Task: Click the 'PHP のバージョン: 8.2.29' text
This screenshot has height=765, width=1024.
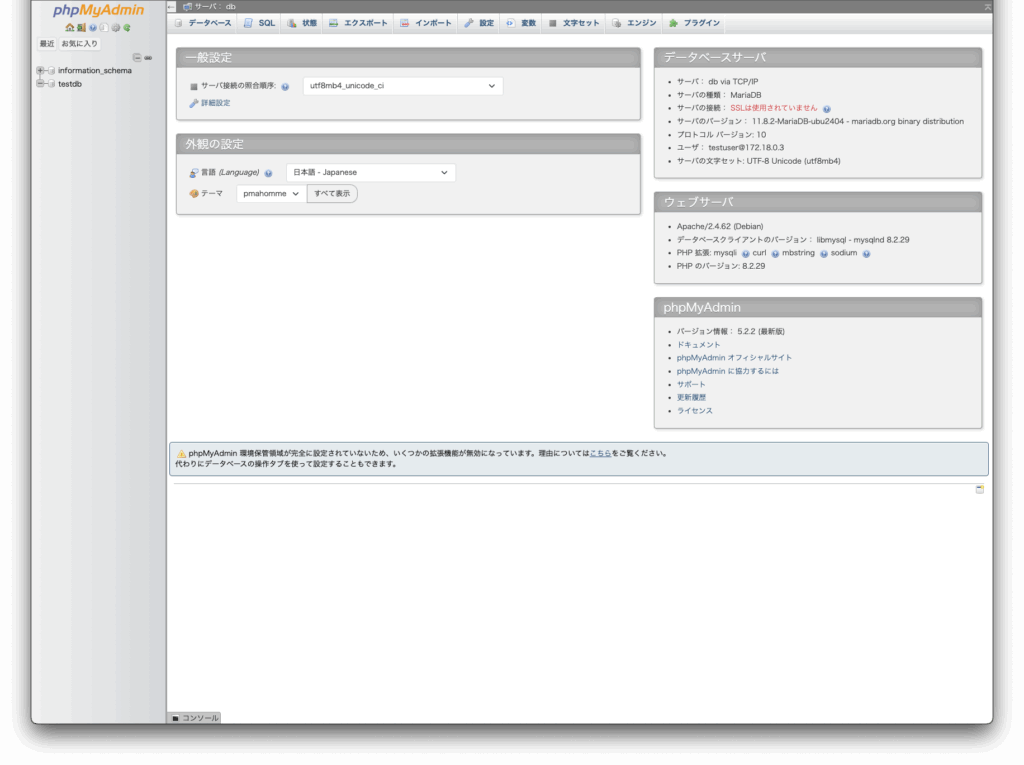Action: click(721, 267)
